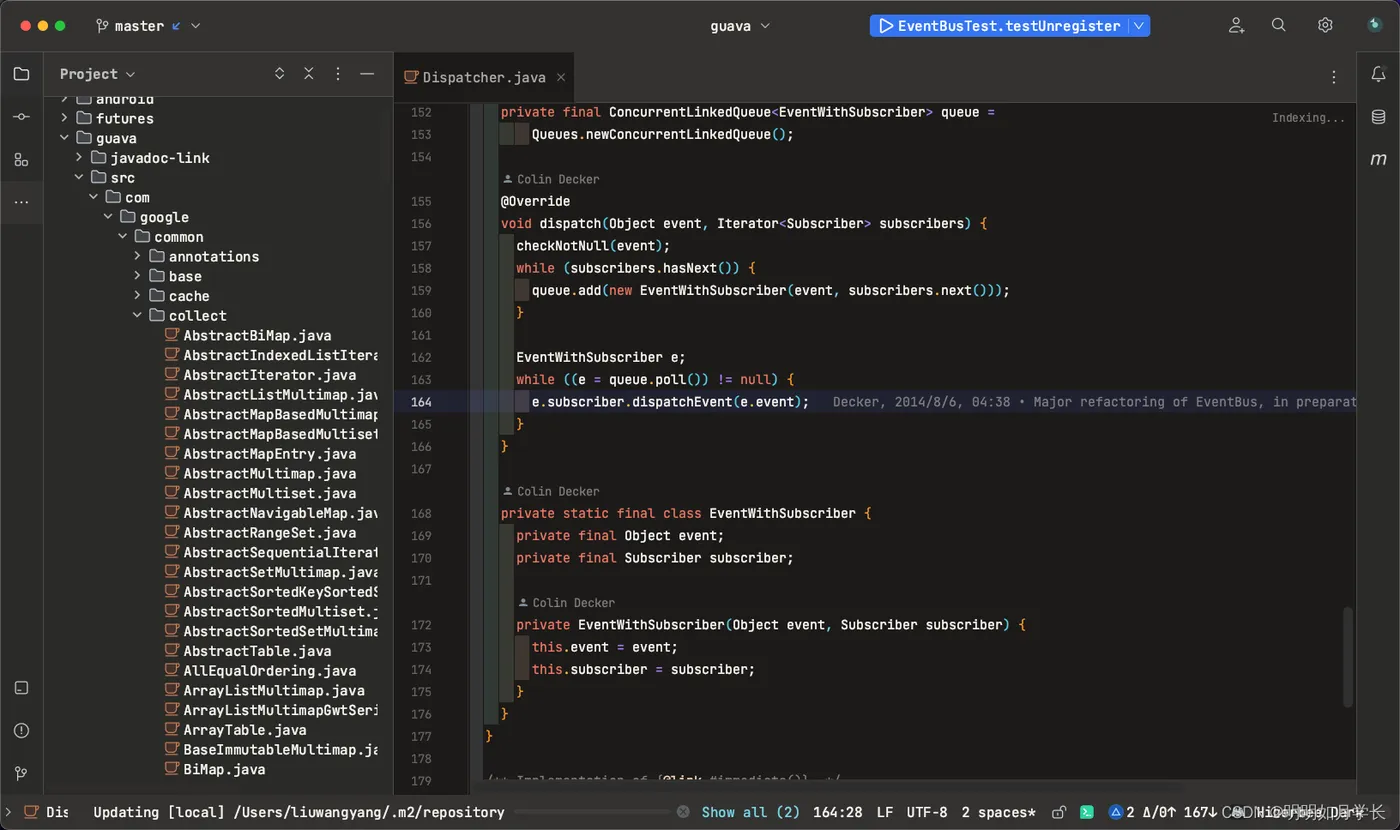Open AbstractMapEntry.java file
Viewport: 1400px width, 830px height.
click(269, 454)
